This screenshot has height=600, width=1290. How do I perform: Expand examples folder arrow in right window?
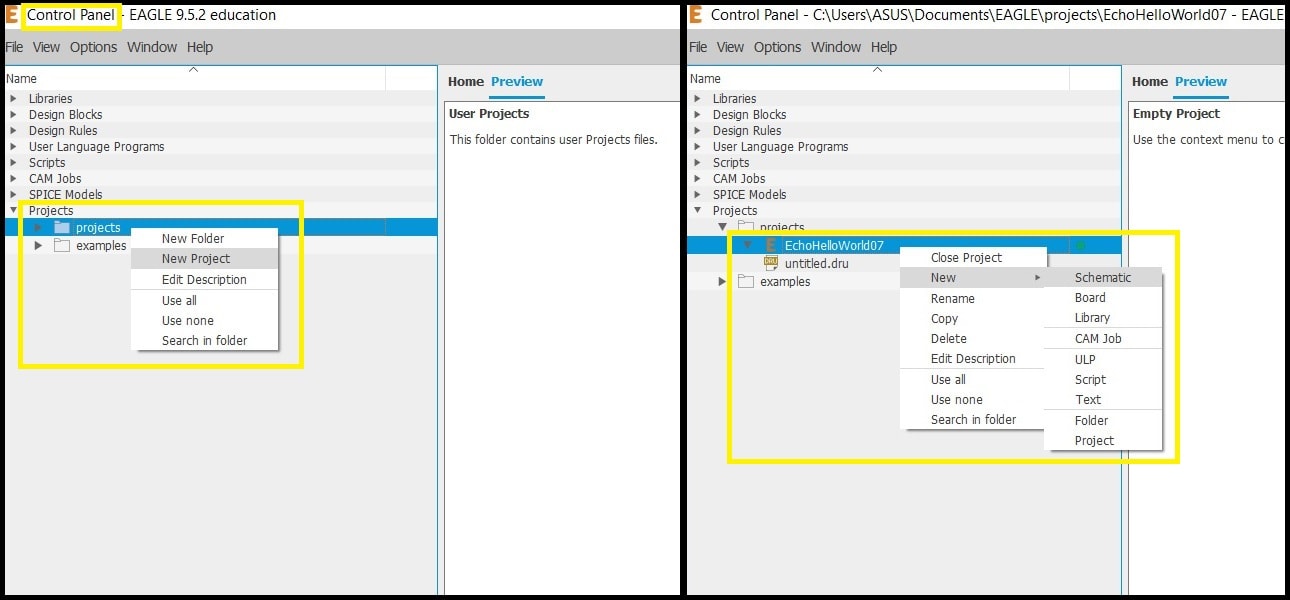click(722, 282)
